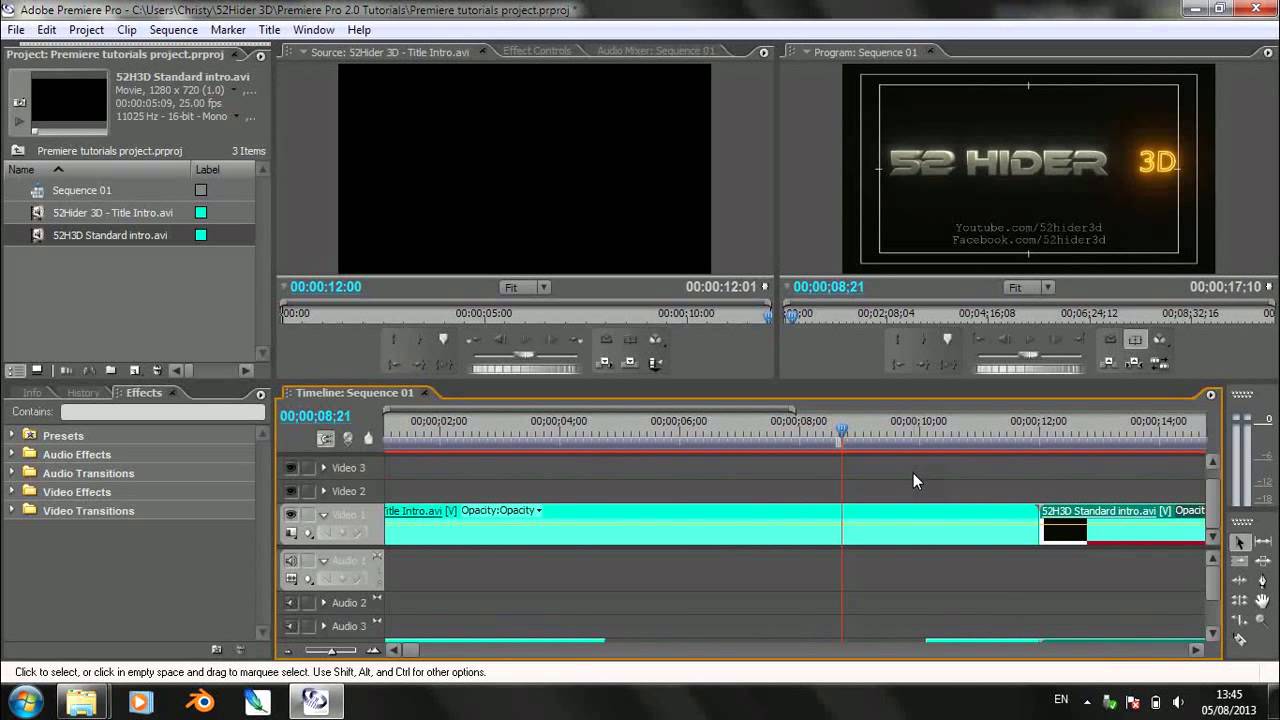Select the Pen tool in Tools panel

click(x=1262, y=581)
